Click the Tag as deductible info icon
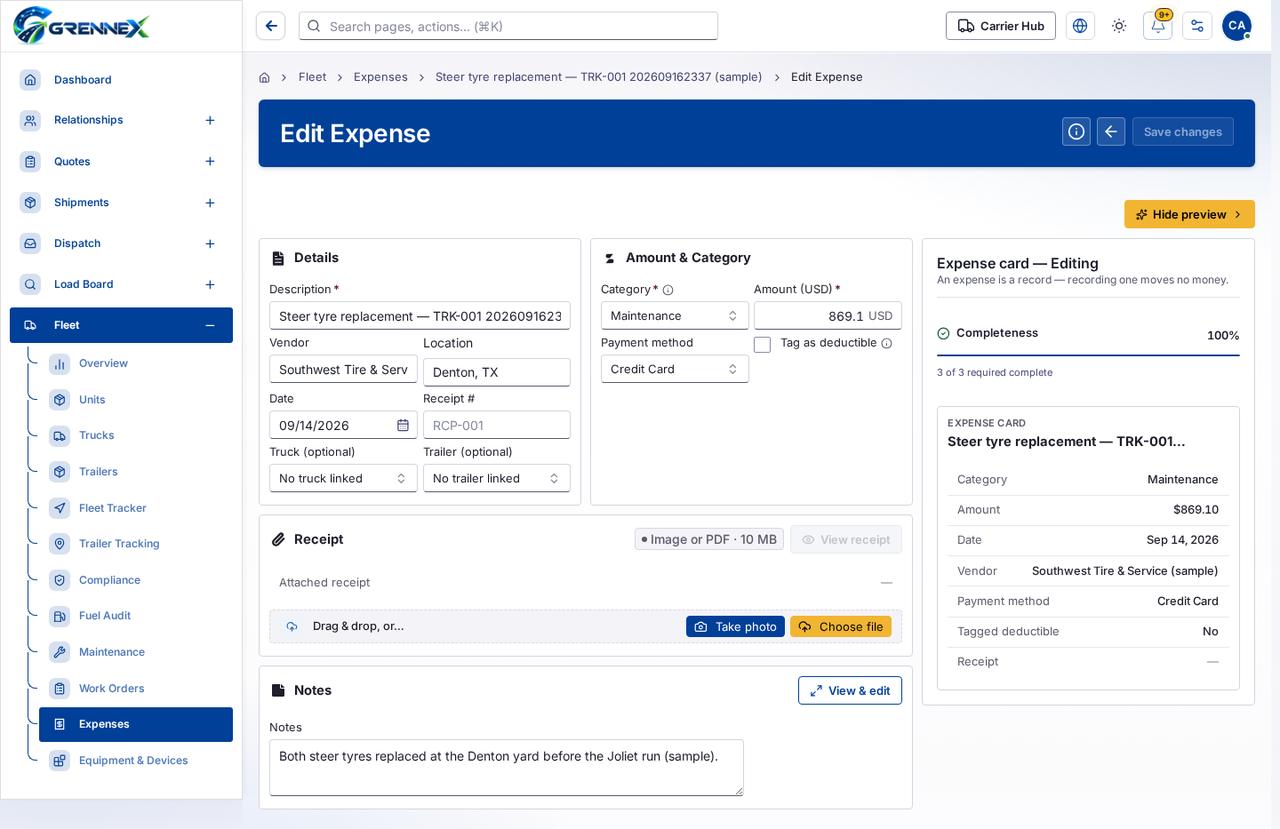Viewport: 1280px width, 829px height. click(886, 343)
